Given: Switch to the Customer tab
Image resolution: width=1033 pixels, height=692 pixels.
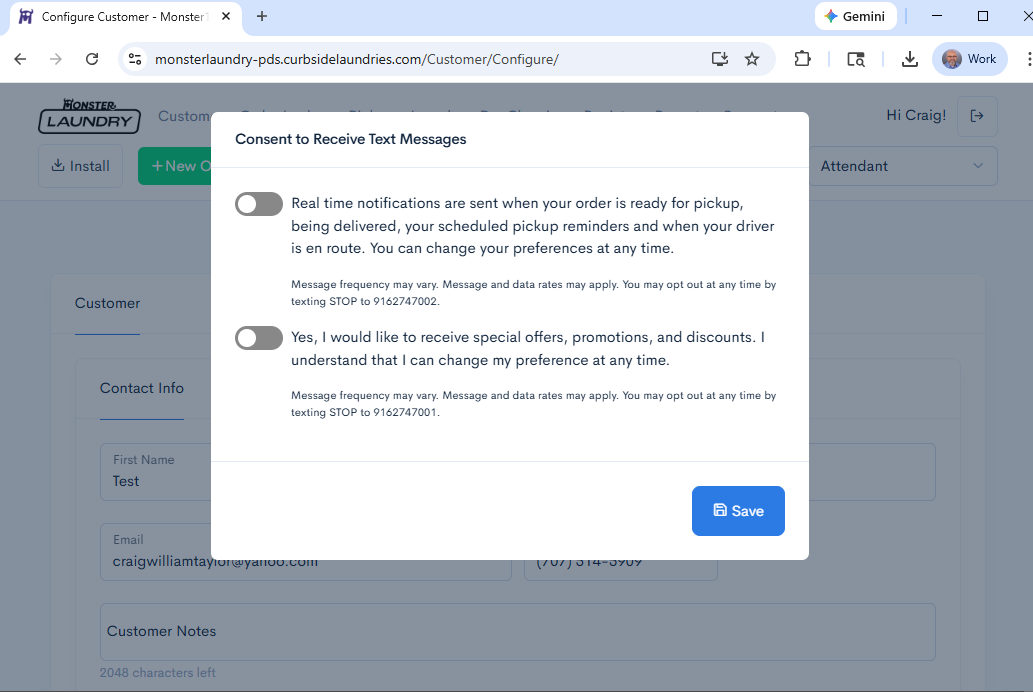Looking at the screenshot, I should point(107,303).
